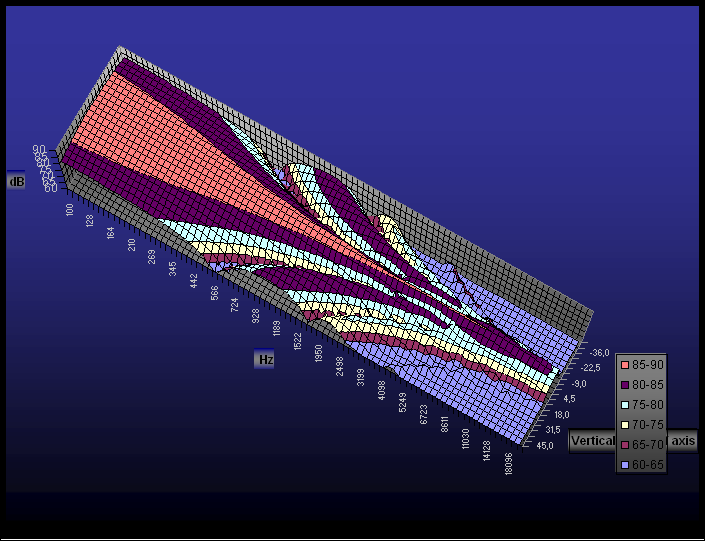Click the 70-75 legend color swatch
The width and height of the screenshot is (705, 541).
pos(625,425)
